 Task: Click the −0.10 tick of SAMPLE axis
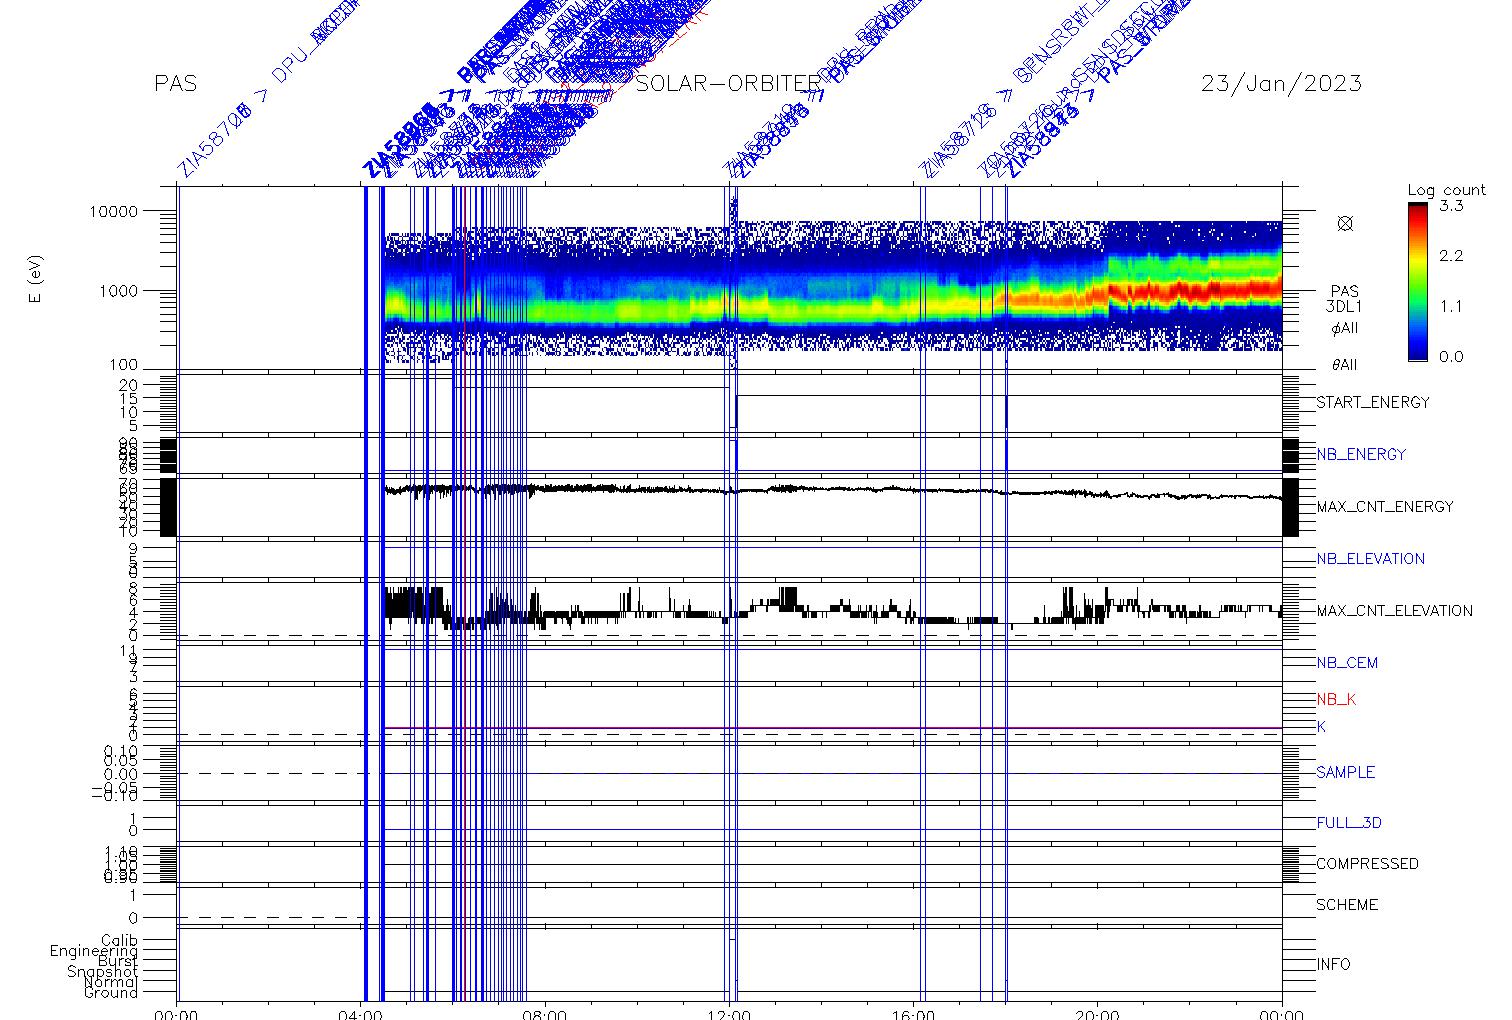coord(115,797)
